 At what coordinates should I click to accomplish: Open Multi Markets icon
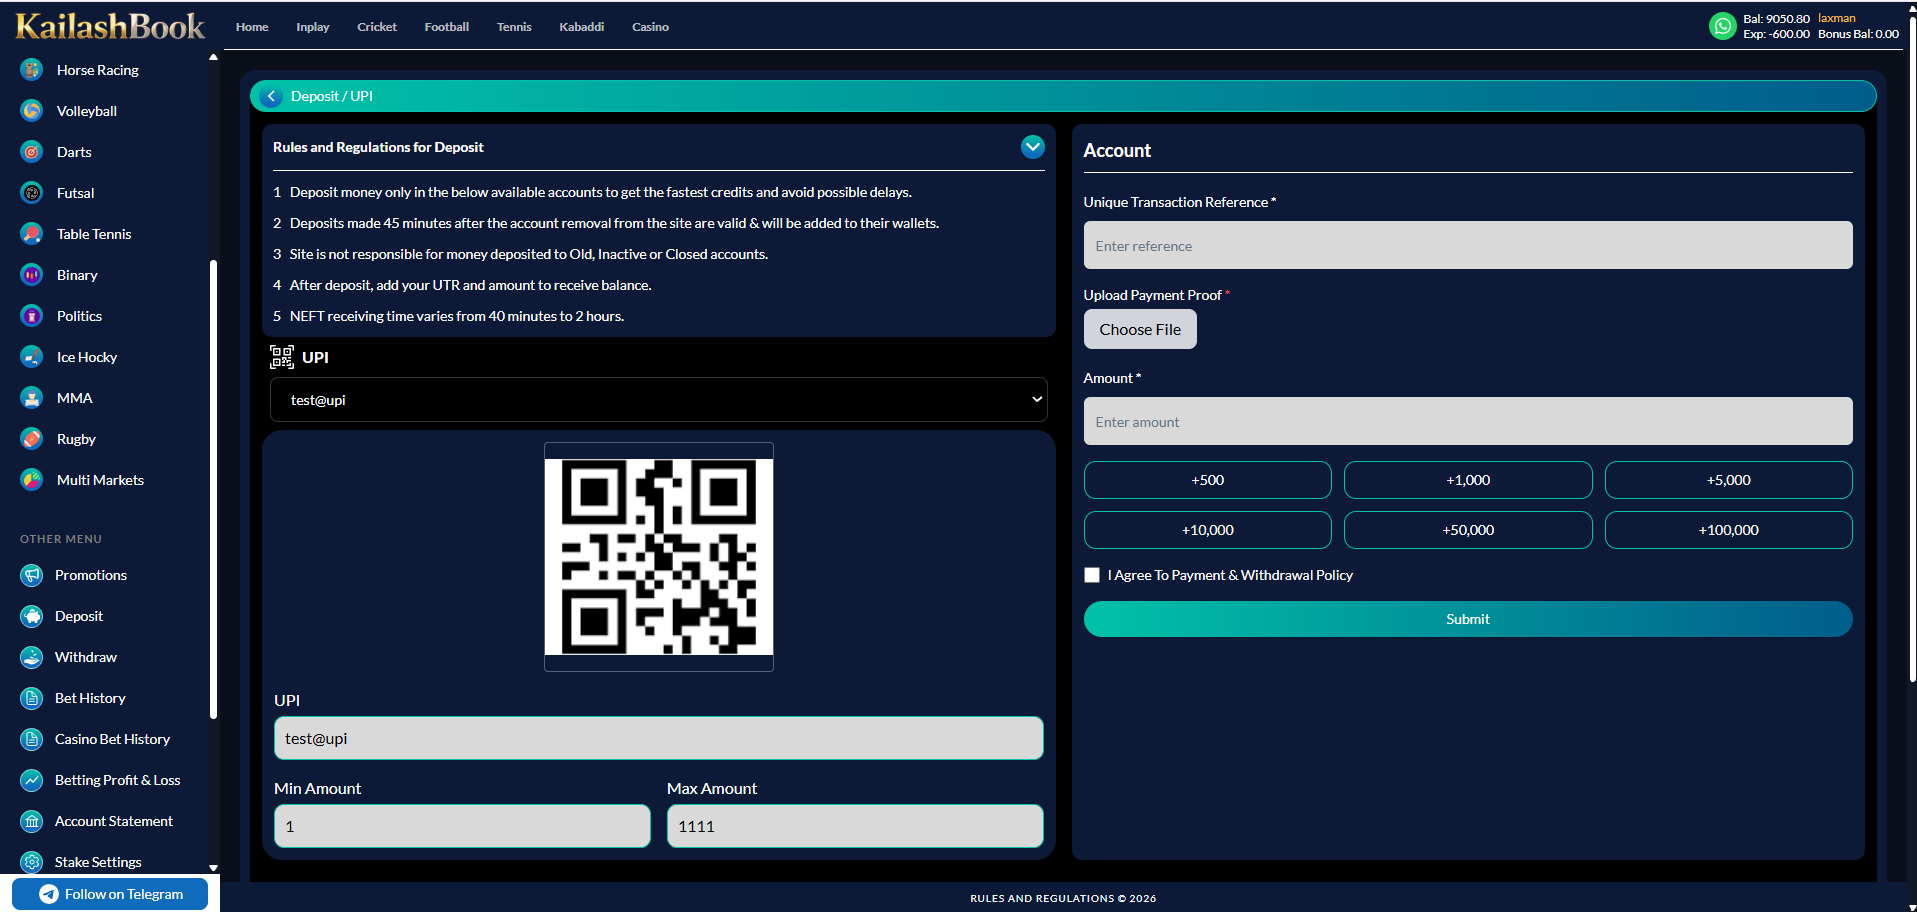(x=32, y=480)
